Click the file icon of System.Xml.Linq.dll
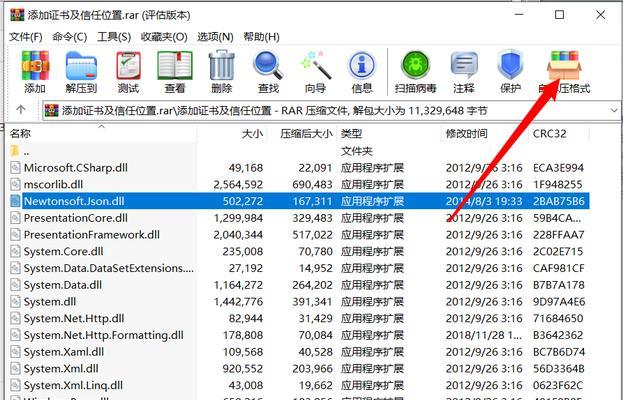623x400 pixels. (15, 385)
